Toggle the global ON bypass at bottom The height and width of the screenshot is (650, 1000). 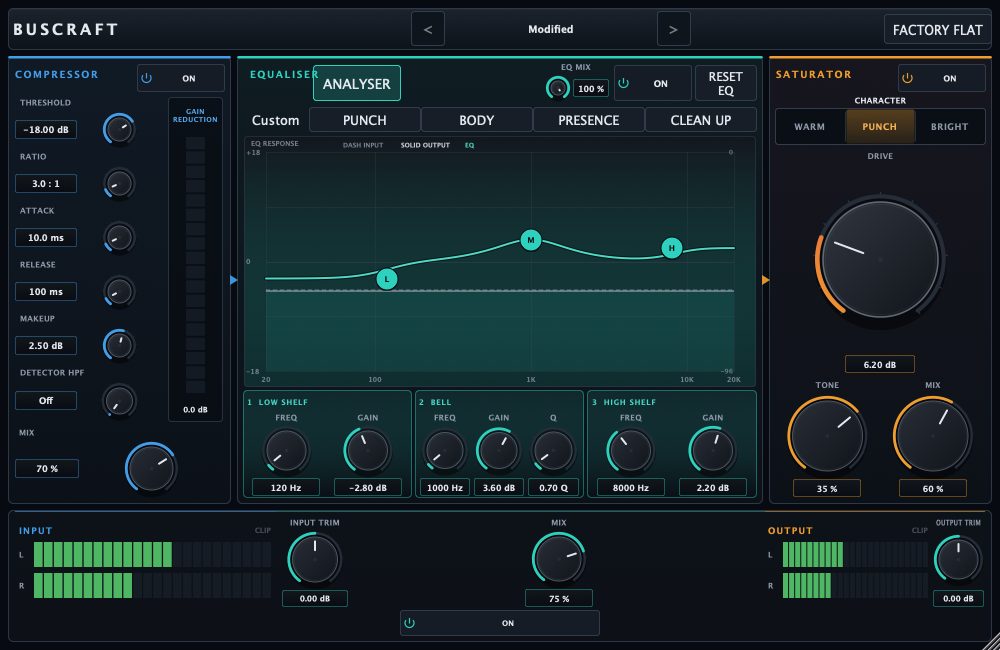pyautogui.click(x=499, y=623)
